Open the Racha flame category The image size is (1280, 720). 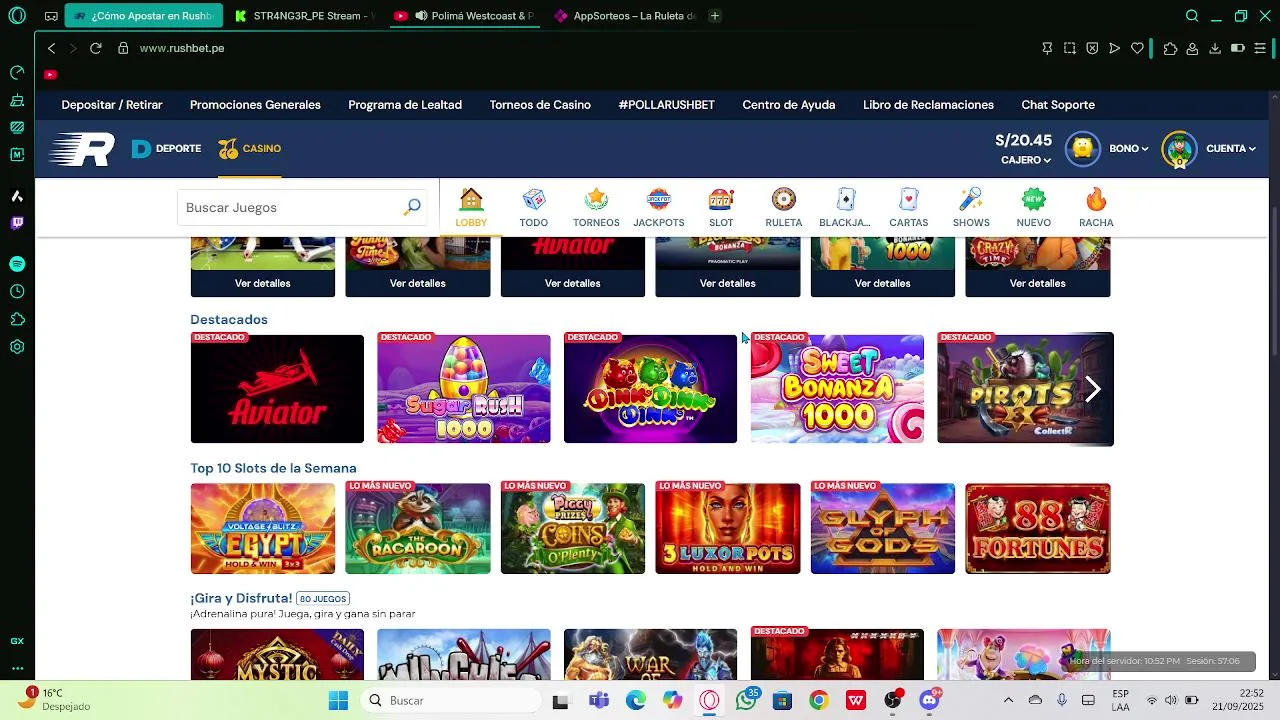pos(1096,207)
